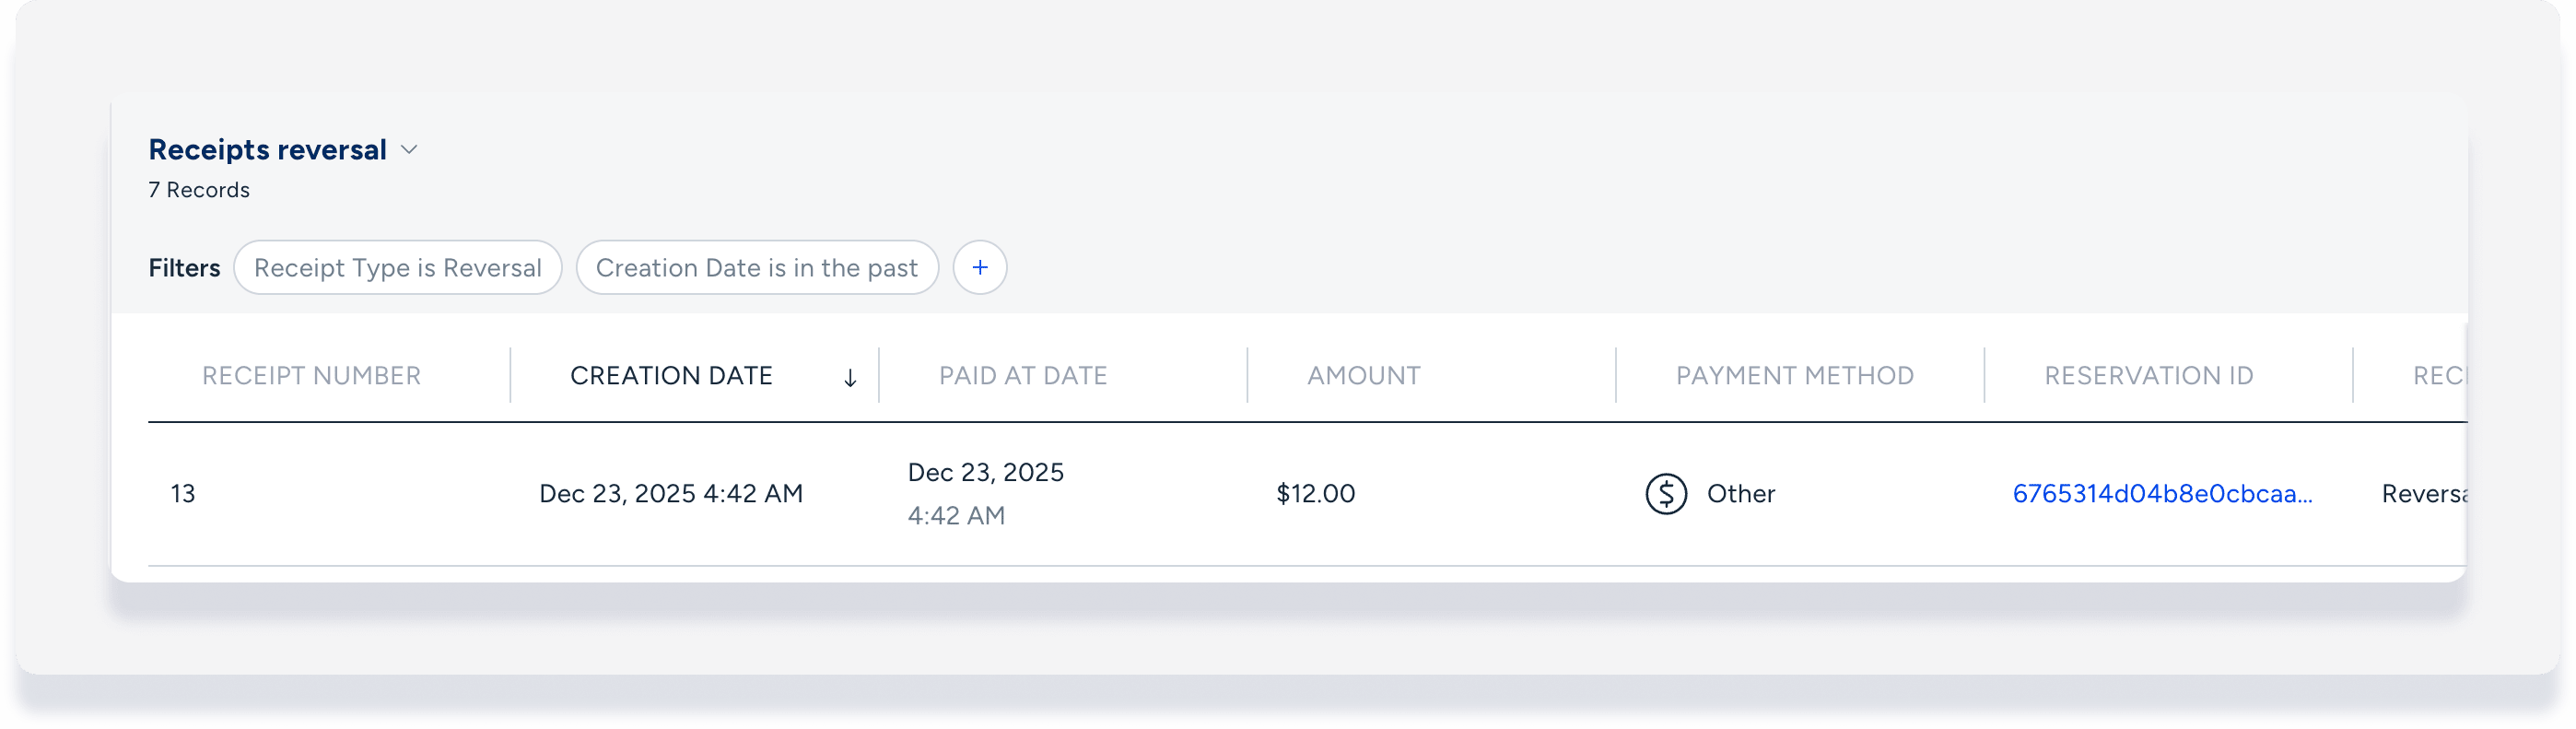Click the 7 Records count text

click(199, 190)
